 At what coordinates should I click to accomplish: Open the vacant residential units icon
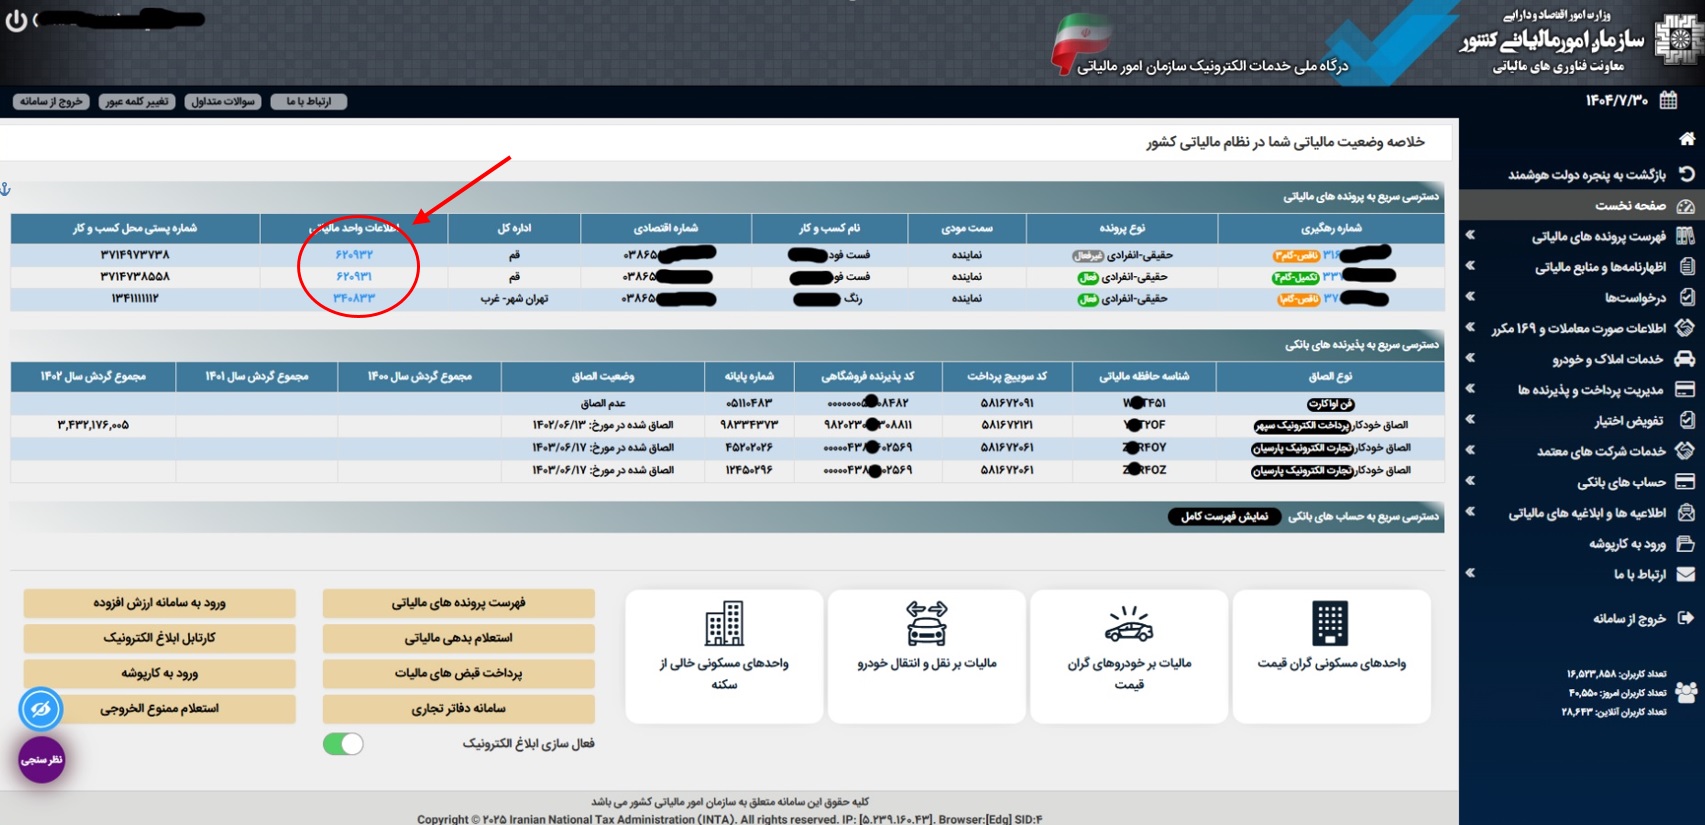point(724,624)
